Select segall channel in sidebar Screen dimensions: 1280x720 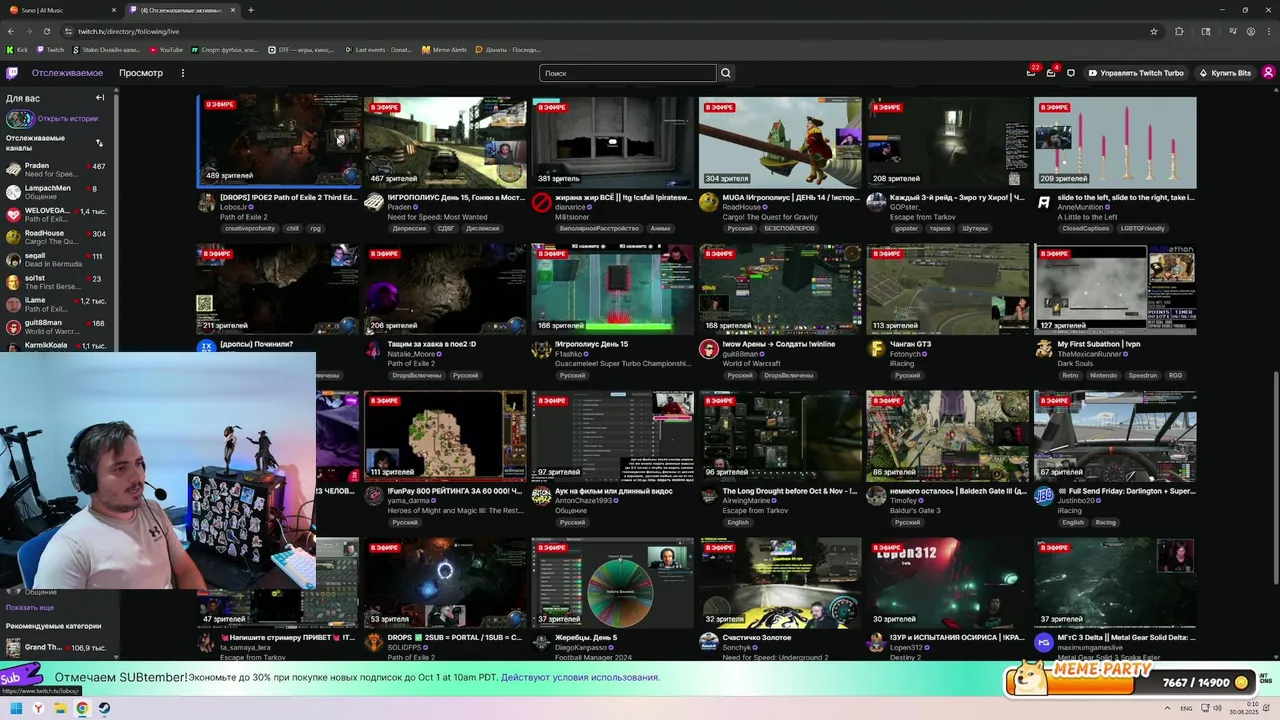click(x=57, y=260)
